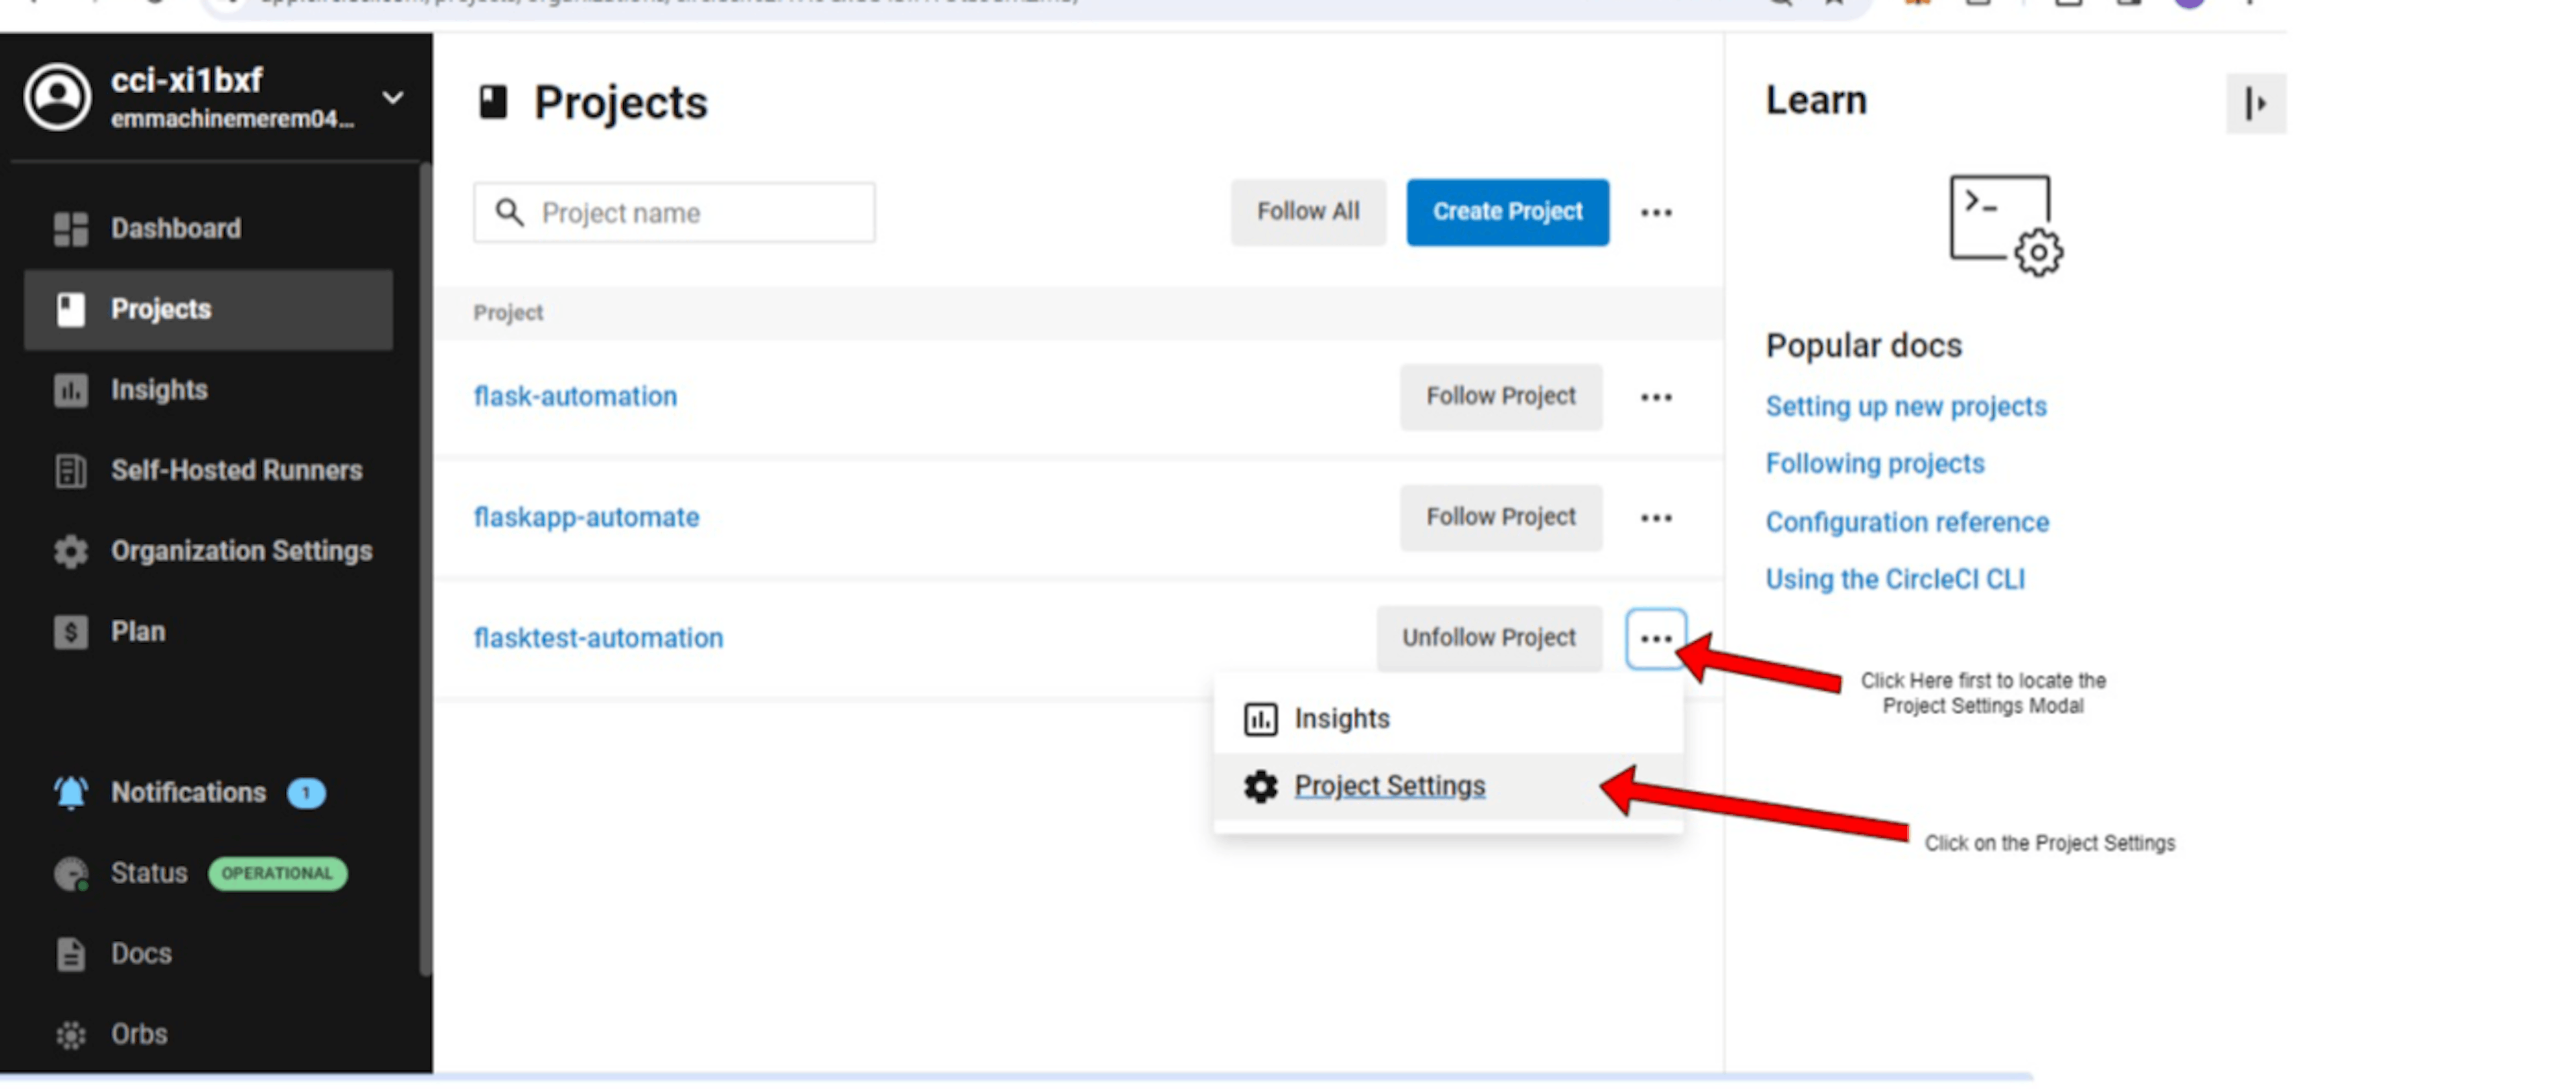Open flaskapp-automate more options menu
2576x1089 pixels.
pyautogui.click(x=1656, y=519)
